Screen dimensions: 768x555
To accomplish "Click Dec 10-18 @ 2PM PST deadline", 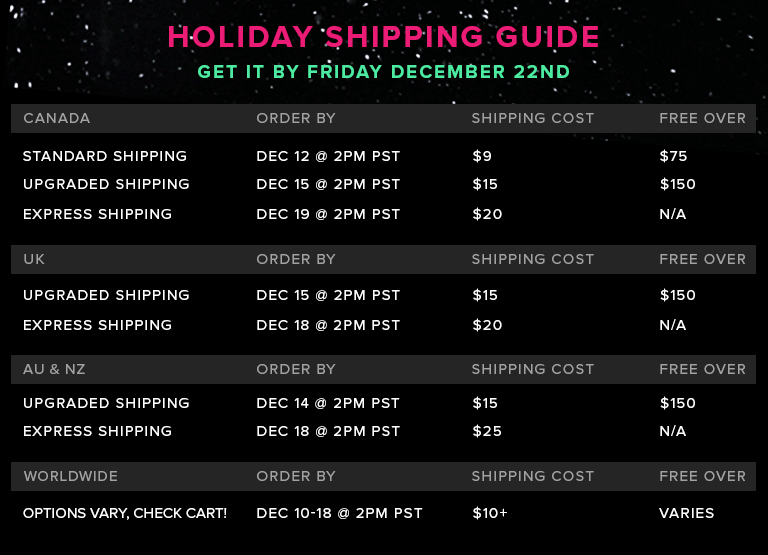I will [339, 513].
